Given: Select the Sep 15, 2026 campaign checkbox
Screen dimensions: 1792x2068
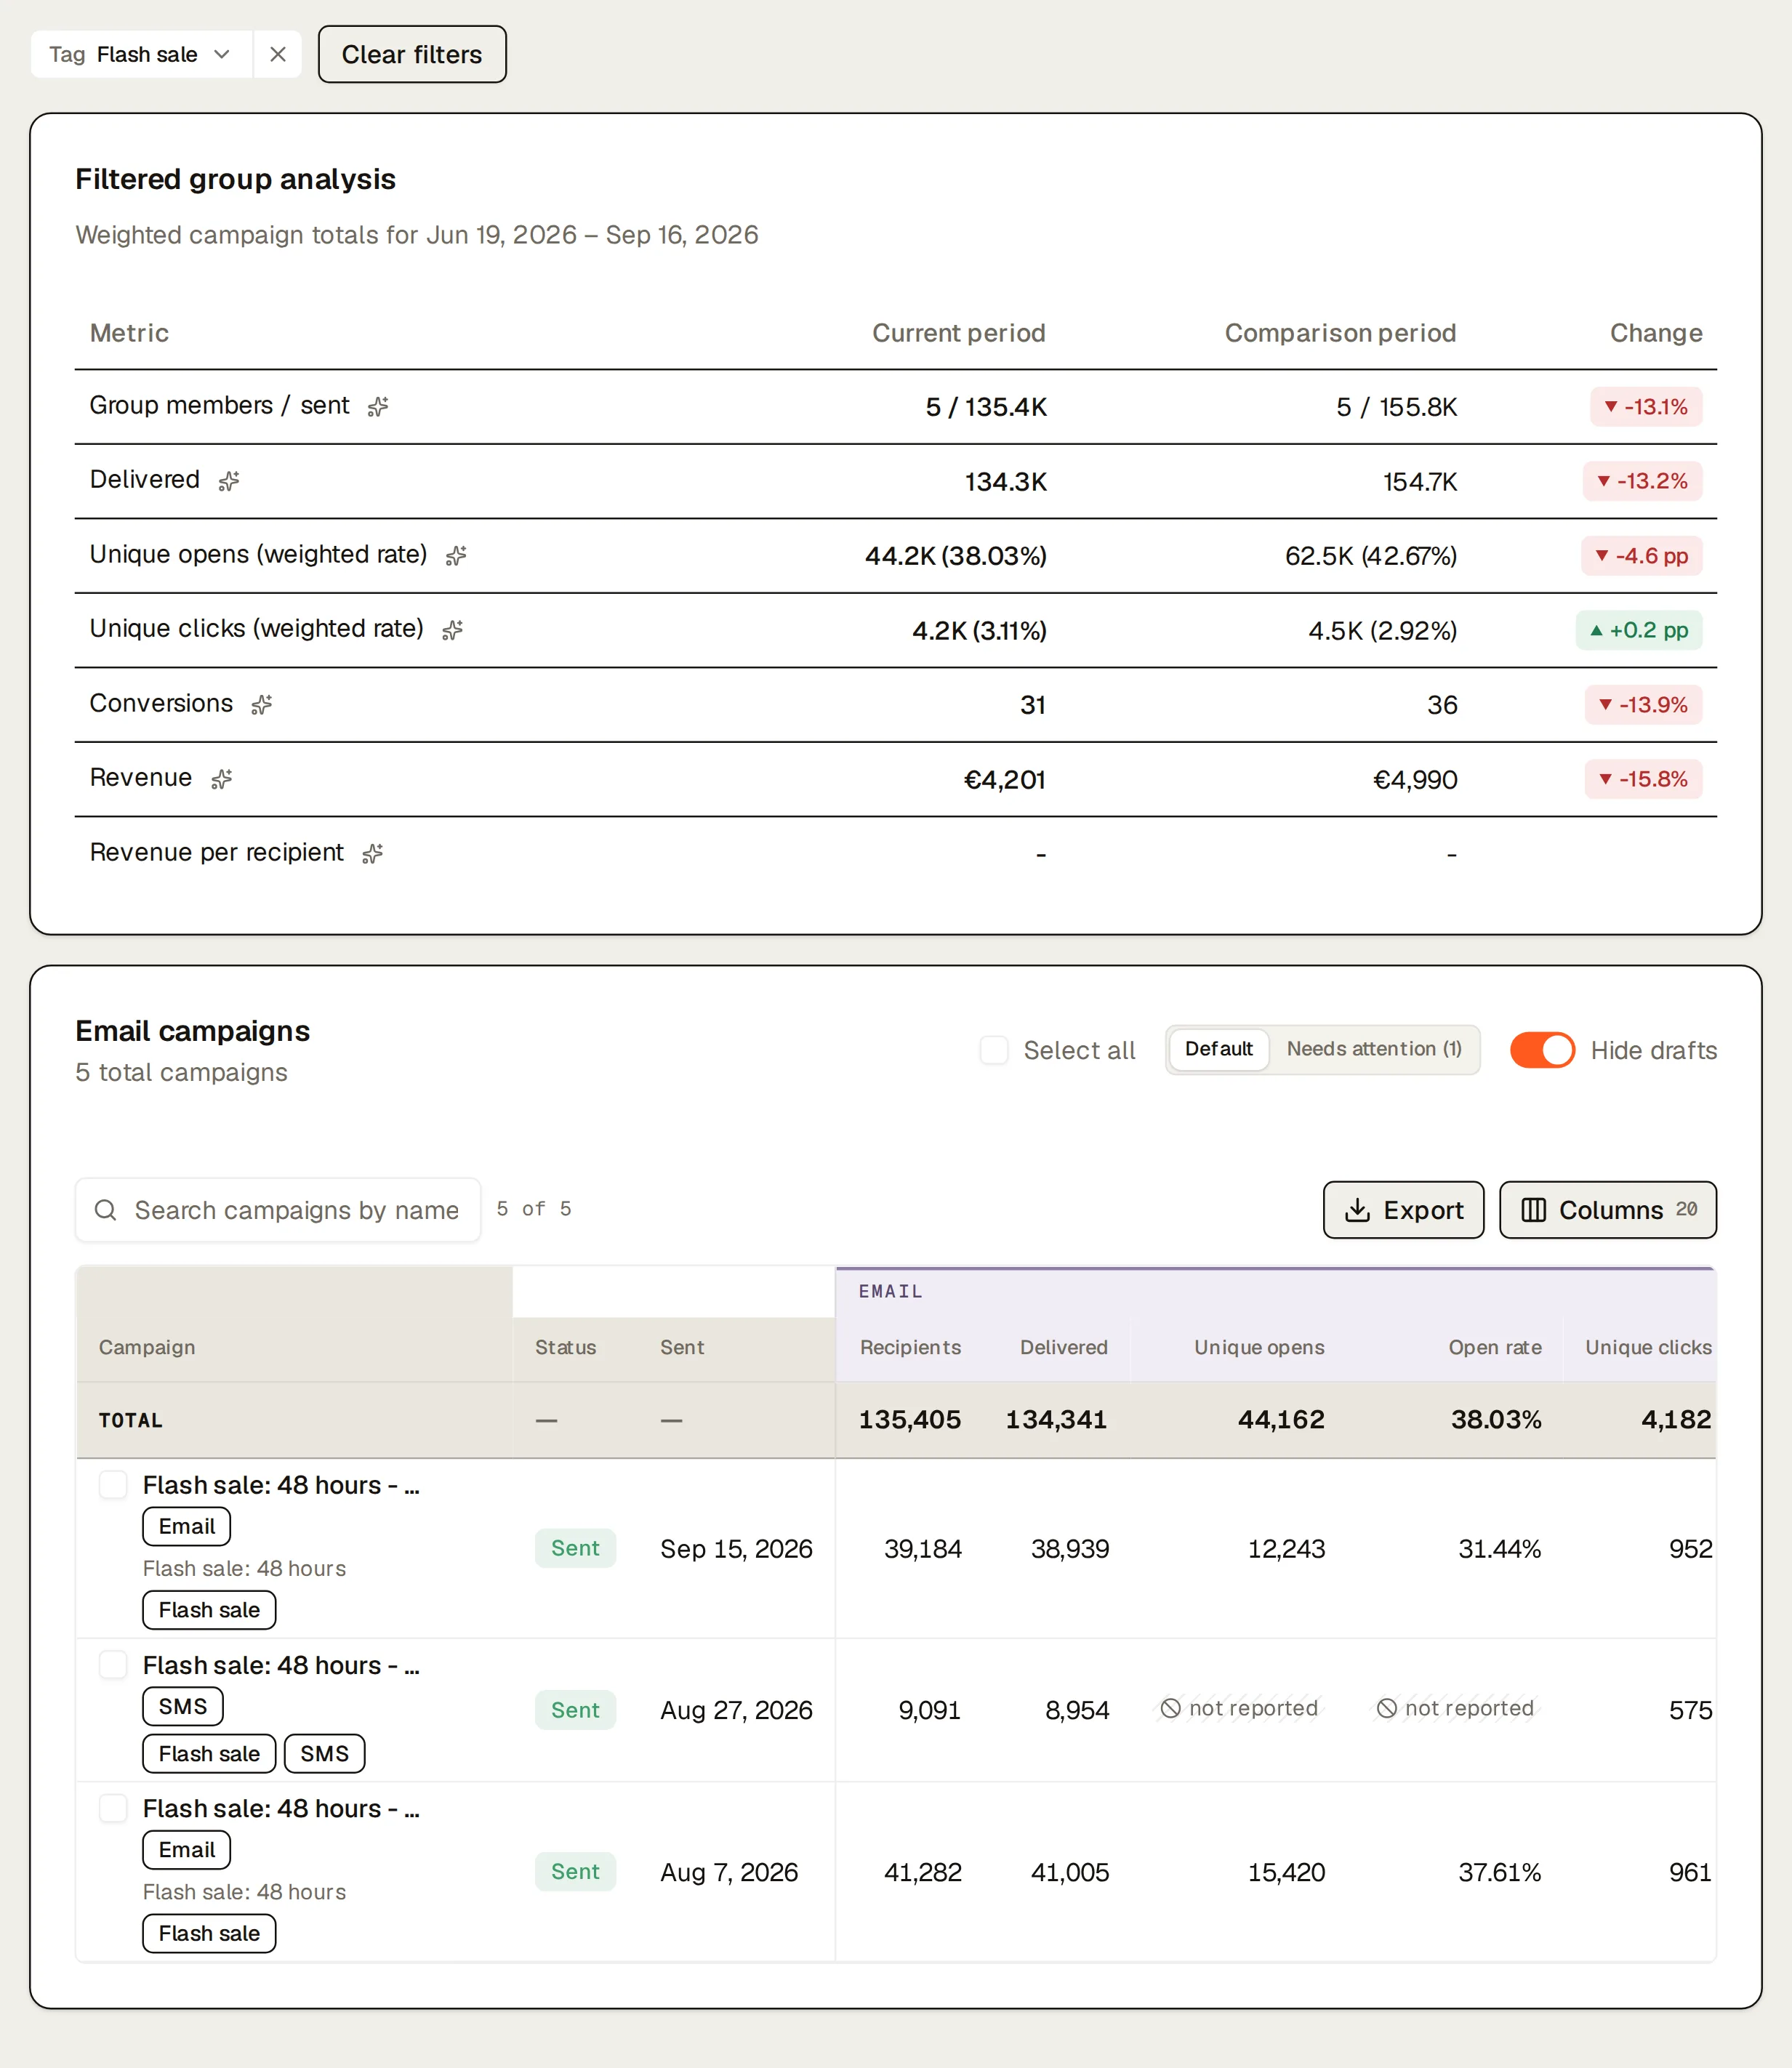Looking at the screenshot, I should point(113,1485).
